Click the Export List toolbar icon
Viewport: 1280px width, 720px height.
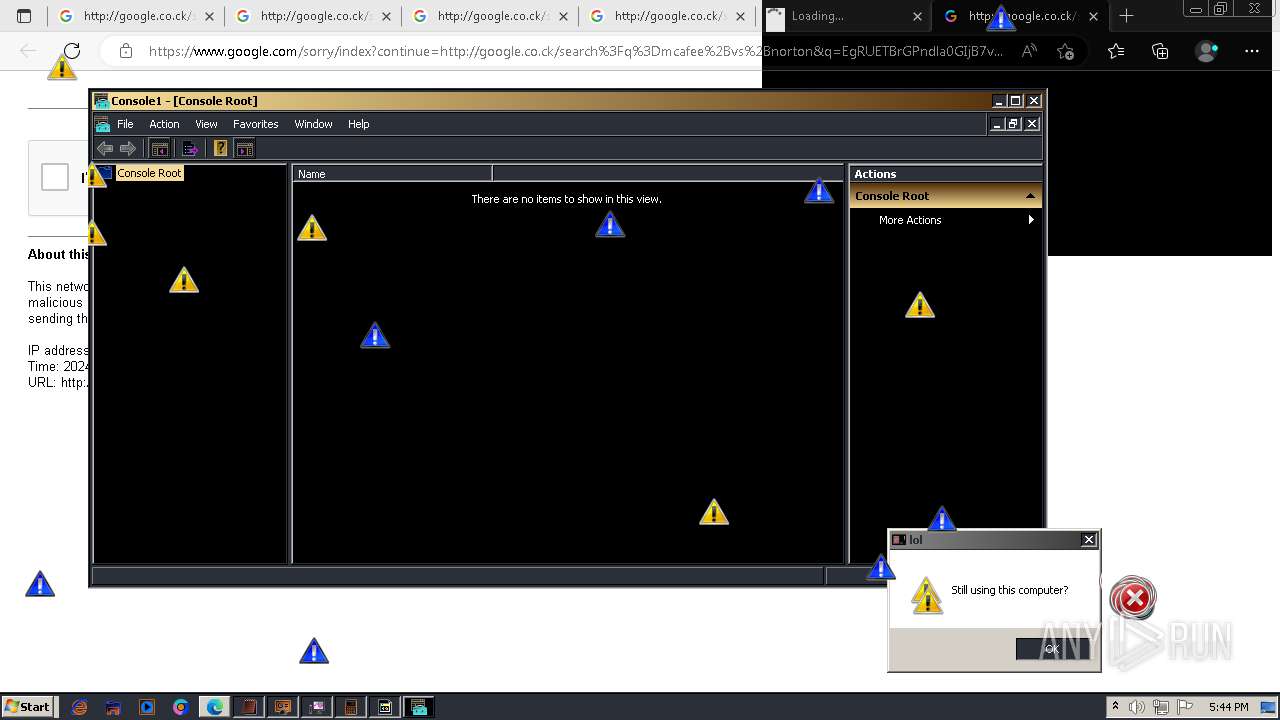click(189, 149)
